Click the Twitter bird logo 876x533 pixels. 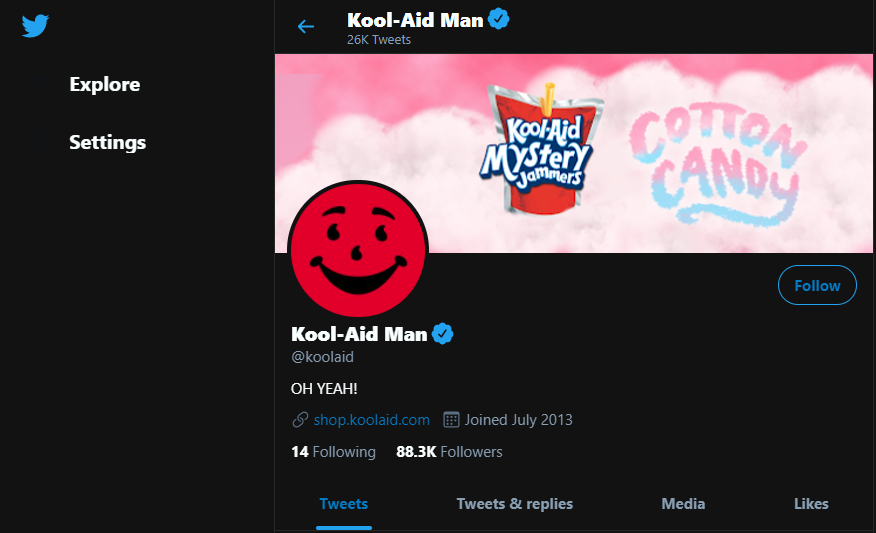[x=36, y=25]
